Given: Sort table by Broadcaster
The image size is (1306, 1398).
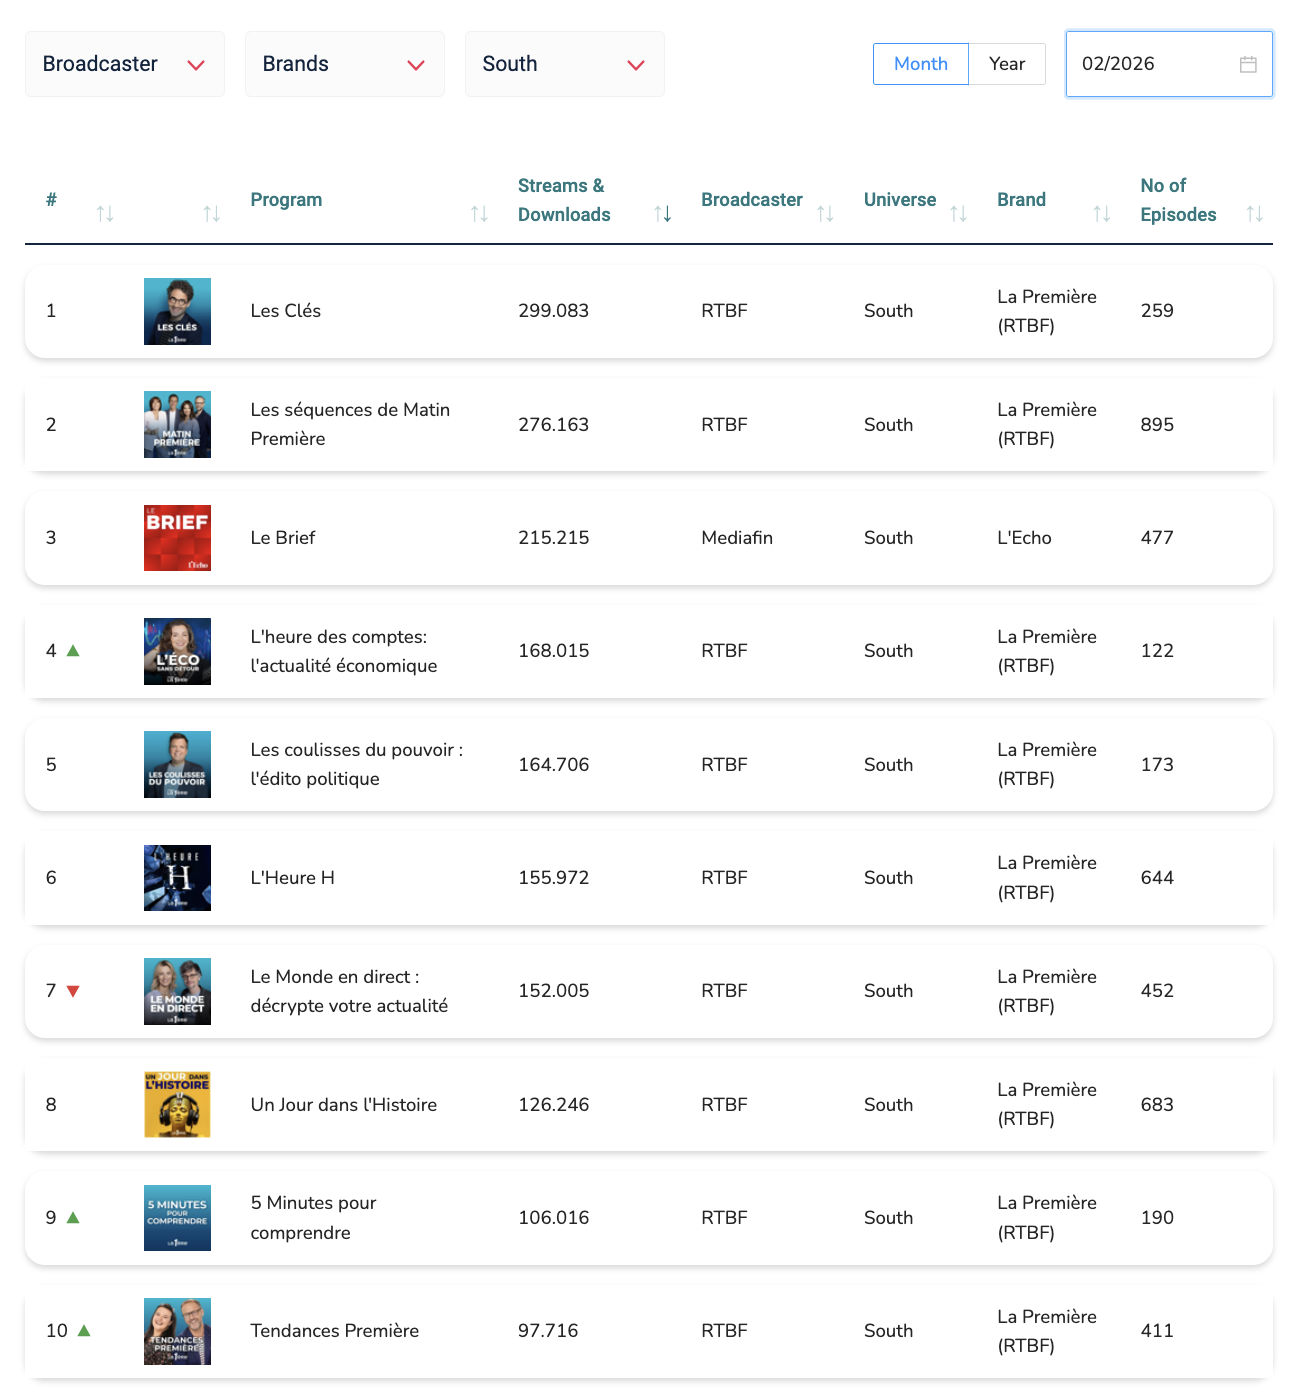Looking at the screenshot, I should coord(825,213).
